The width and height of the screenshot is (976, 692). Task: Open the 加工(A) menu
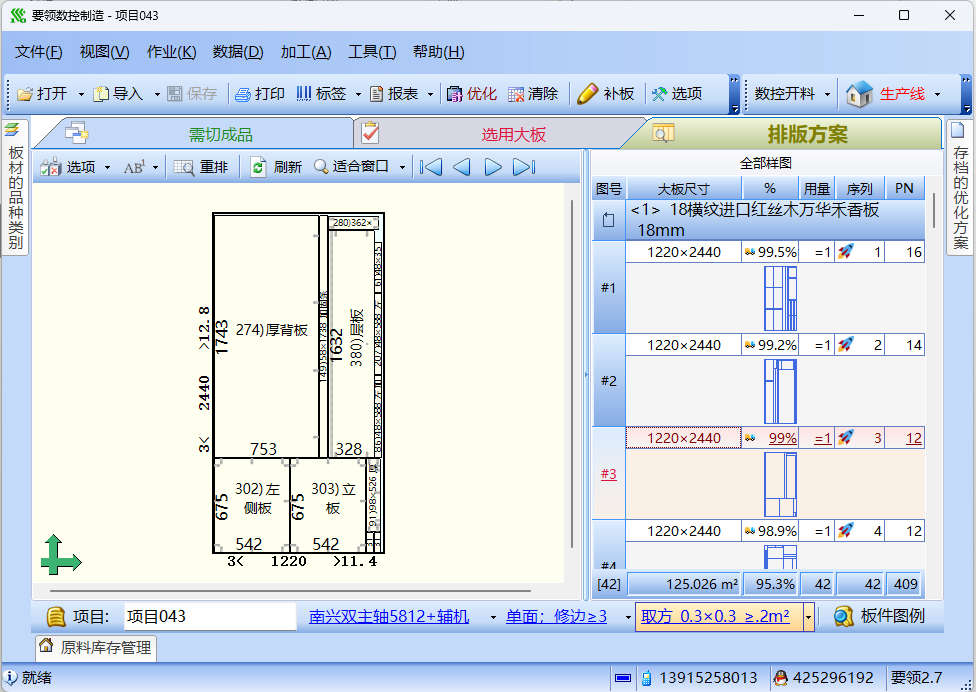305,52
